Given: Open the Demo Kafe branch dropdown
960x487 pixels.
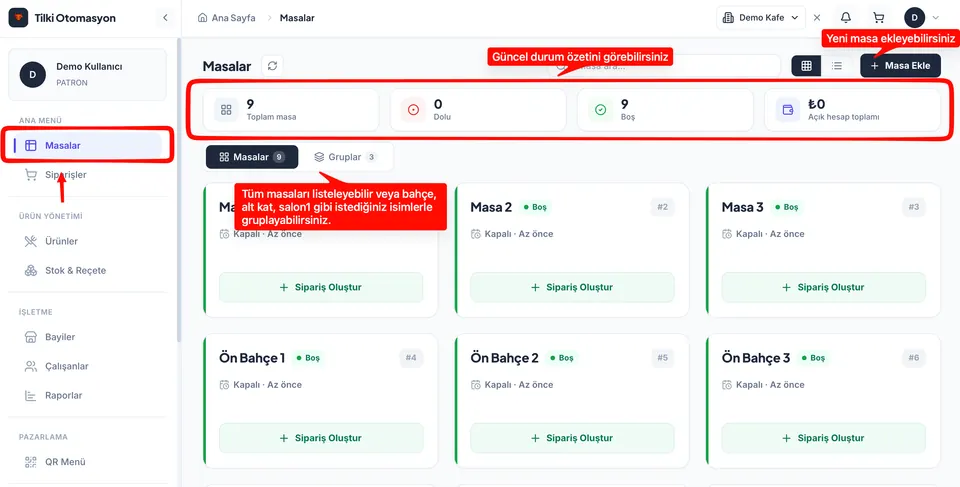Looking at the screenshot, I should tap(760, 18).
